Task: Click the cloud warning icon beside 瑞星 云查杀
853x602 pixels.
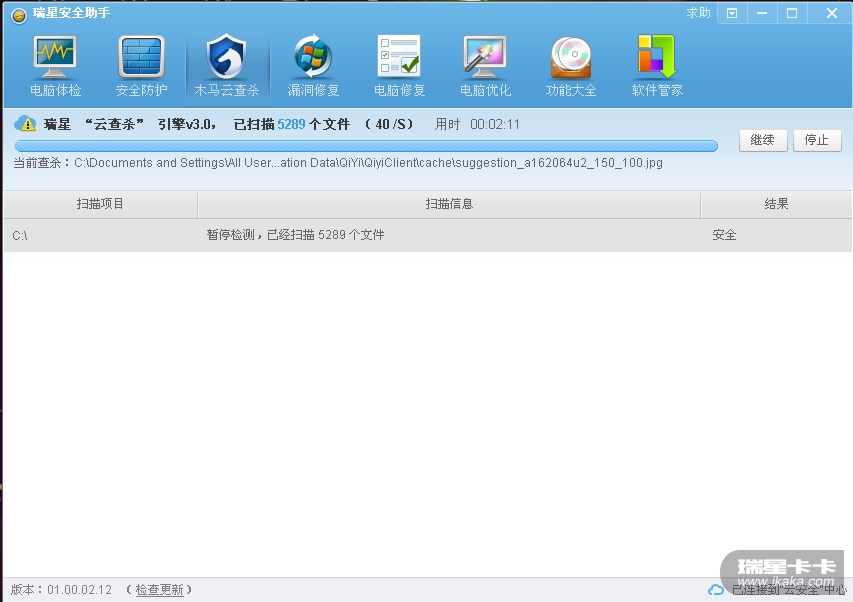Action: pyautogui.click(x=25, y=123)
